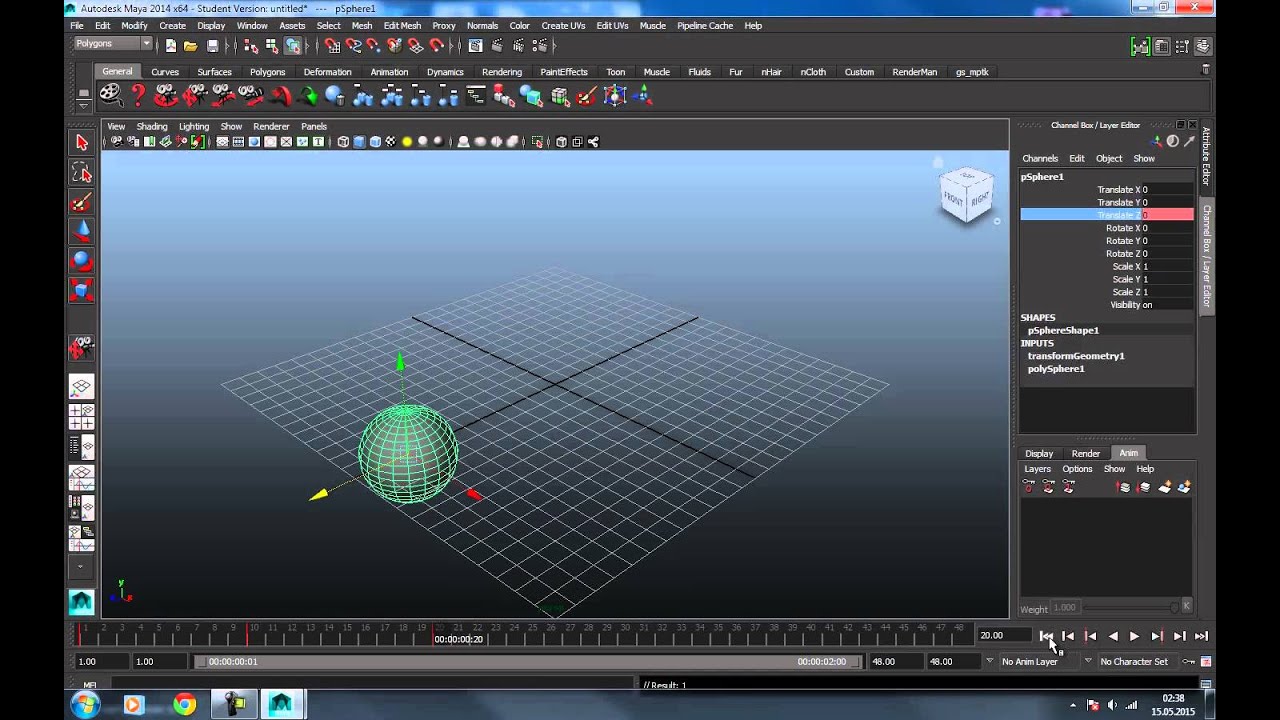Screen dimensions: 1280x720
Task: Toggle Select by object type mode
Action: coord(292,45)
